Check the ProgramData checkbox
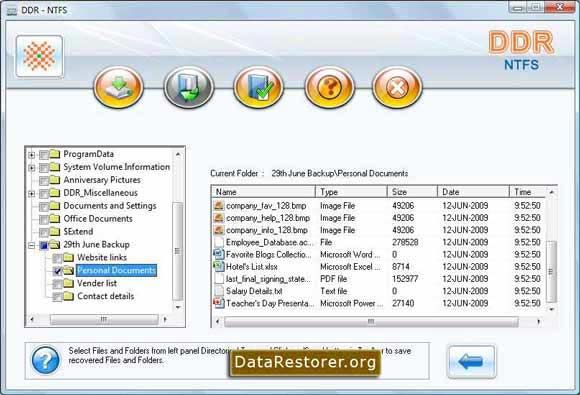 click(x=44, y=155)
